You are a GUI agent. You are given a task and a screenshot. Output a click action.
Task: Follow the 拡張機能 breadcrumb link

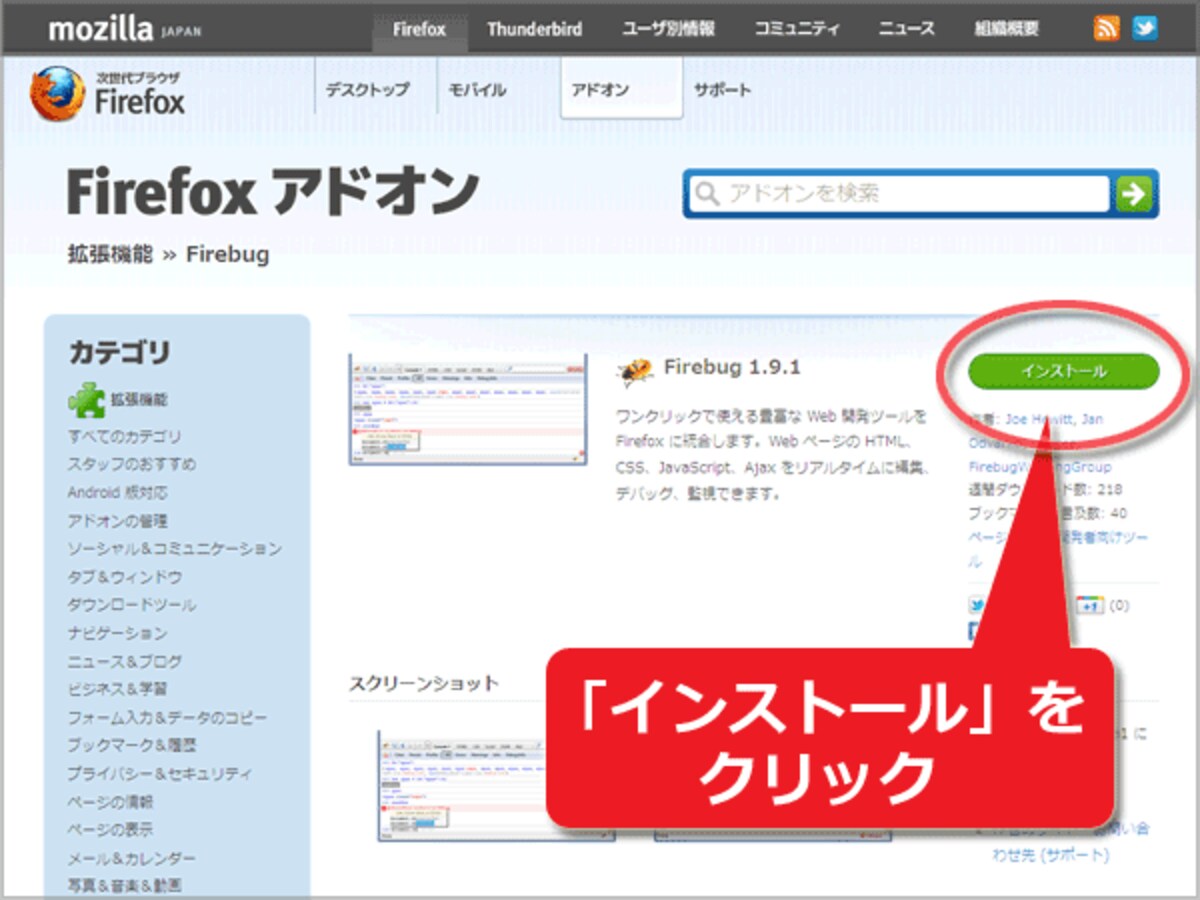click(111, 254)
